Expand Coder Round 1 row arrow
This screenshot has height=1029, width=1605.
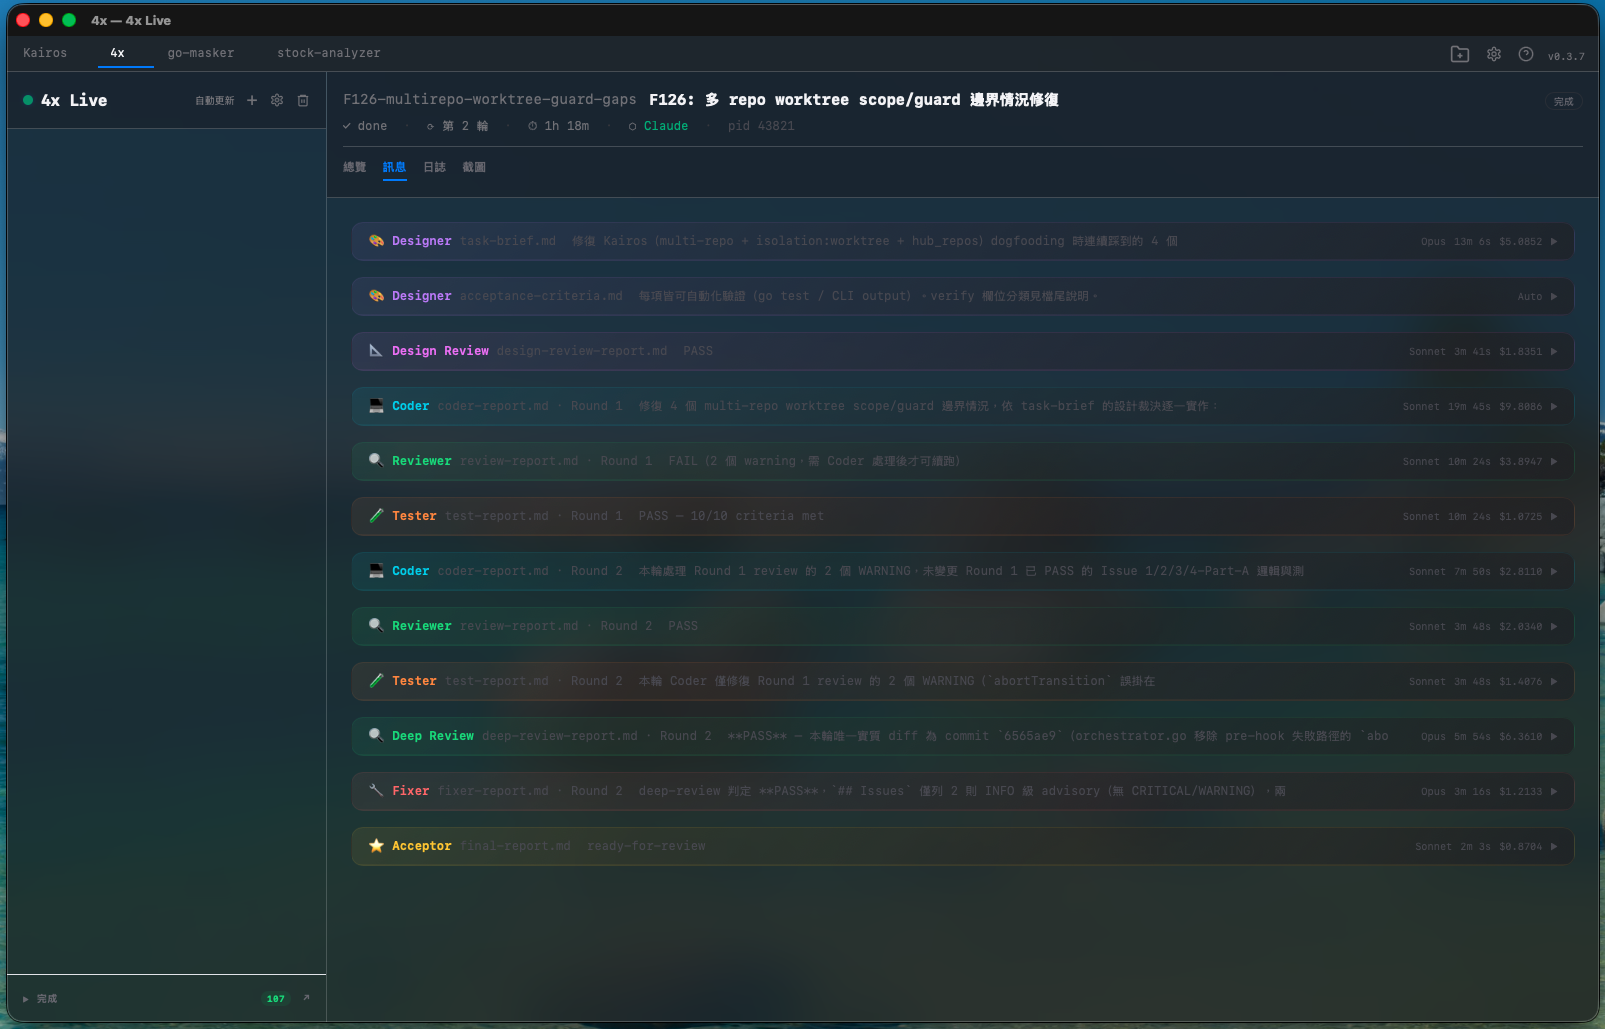[x=1554, y=407]
